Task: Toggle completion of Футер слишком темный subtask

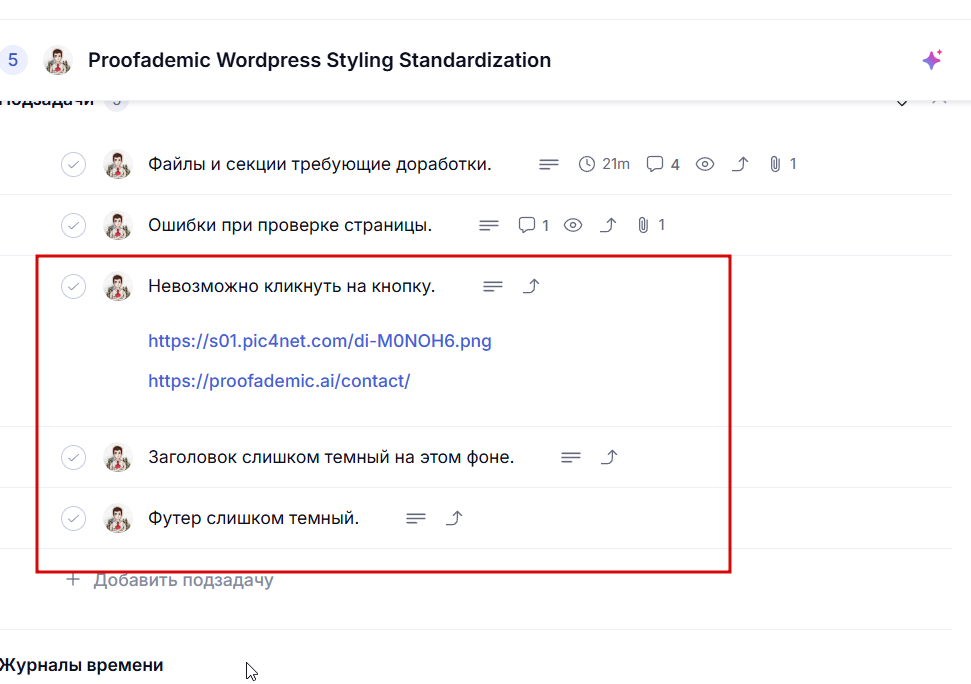Action: click(73, 518)
